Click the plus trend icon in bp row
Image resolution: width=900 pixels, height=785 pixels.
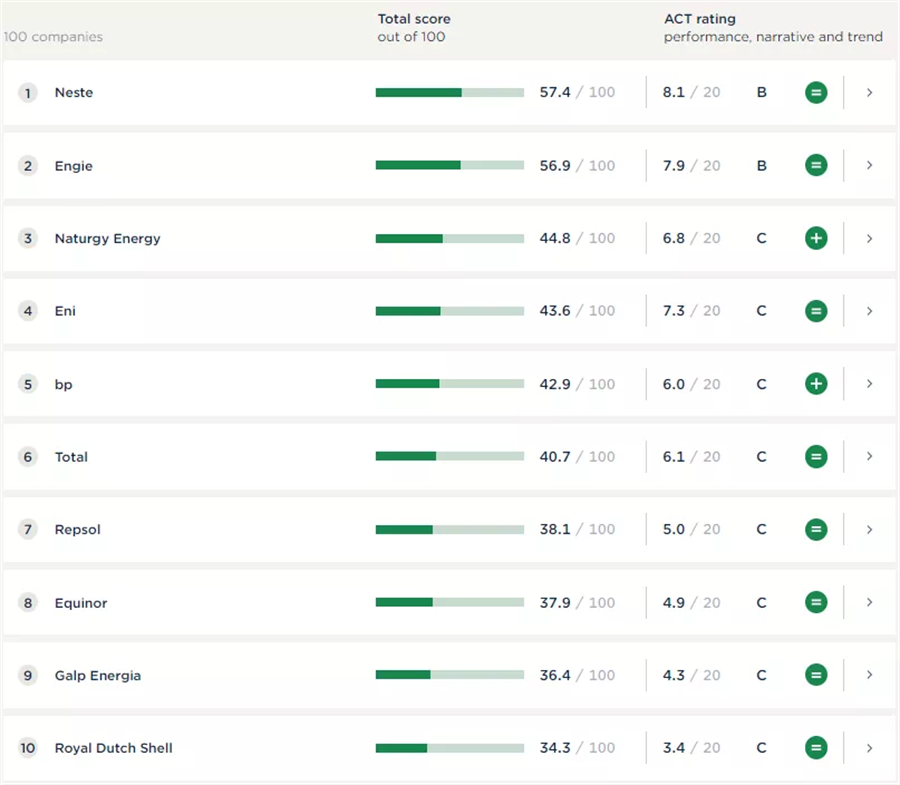tap(816, 384)
